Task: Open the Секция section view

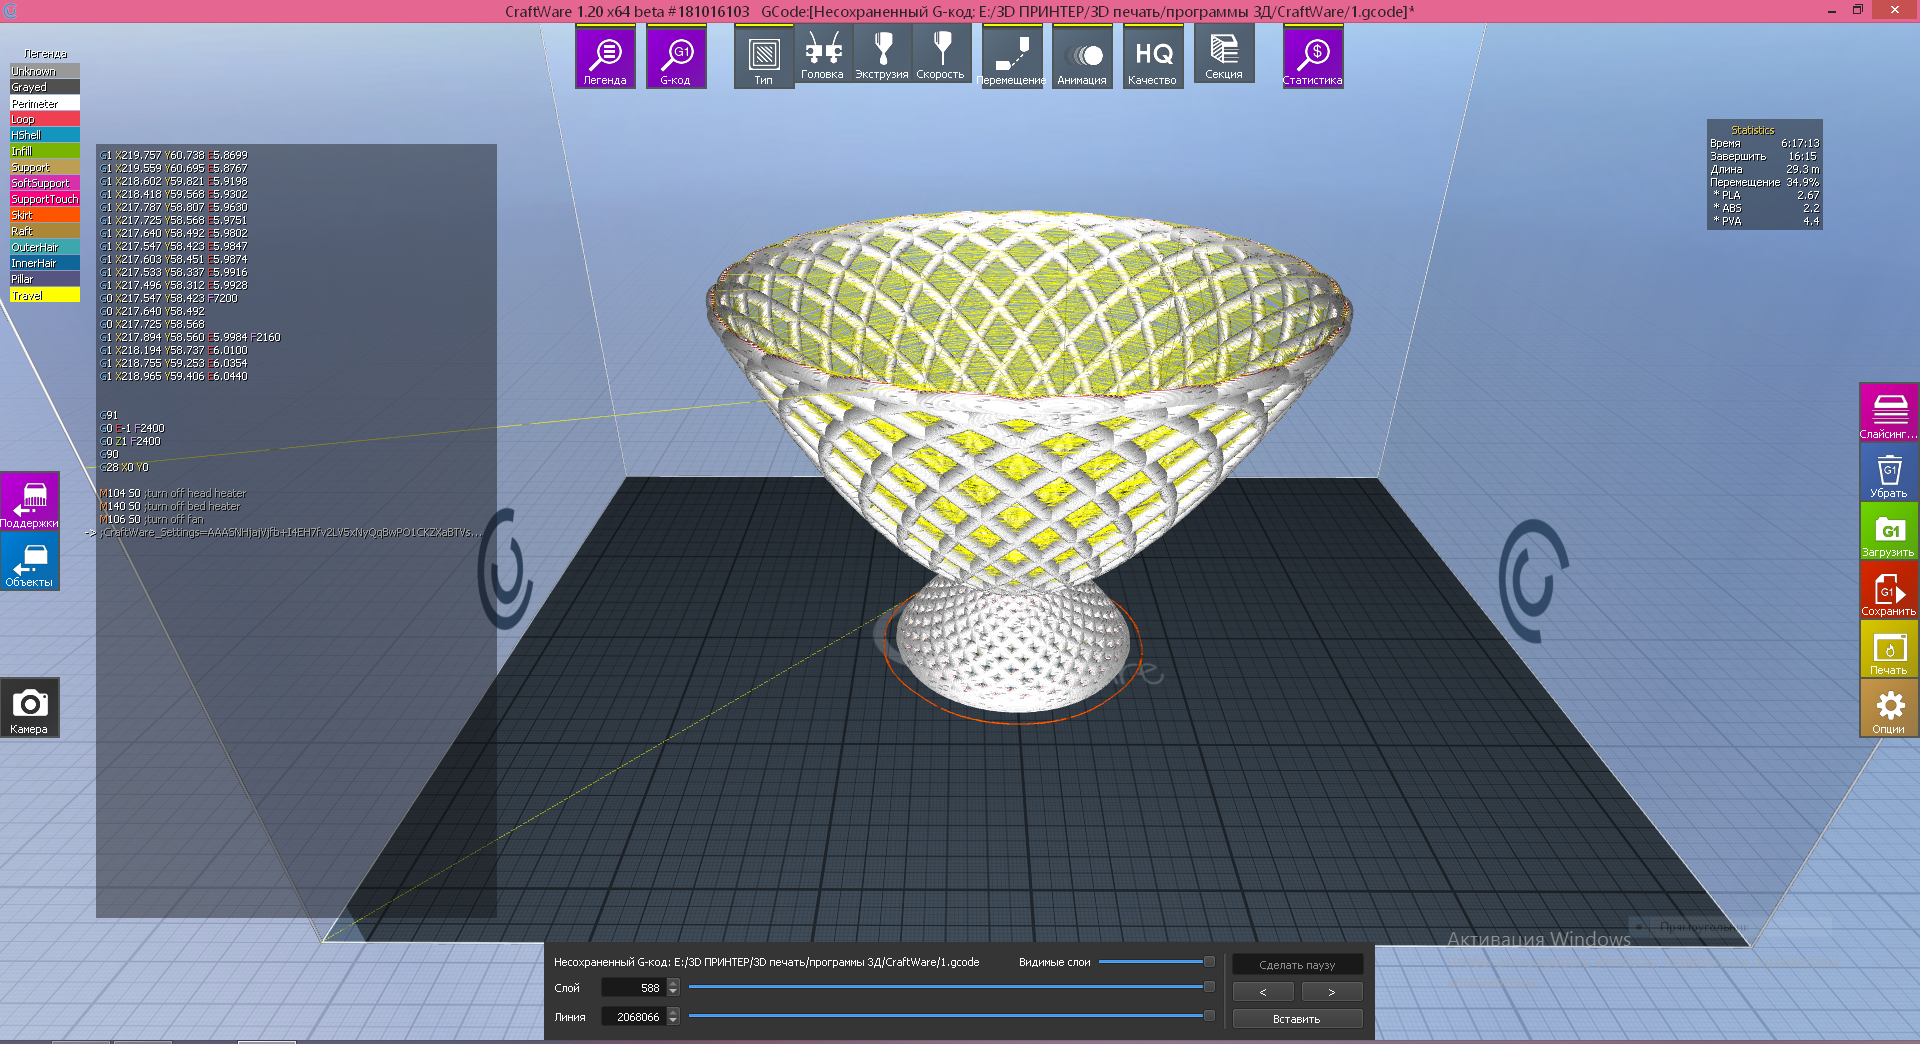Action: pyautogui.click(x=1224, y=55)
